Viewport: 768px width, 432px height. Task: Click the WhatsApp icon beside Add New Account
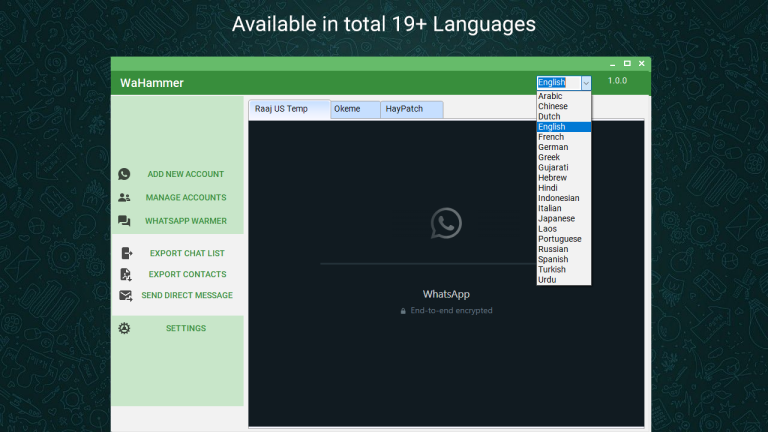[x=124, y=174]
